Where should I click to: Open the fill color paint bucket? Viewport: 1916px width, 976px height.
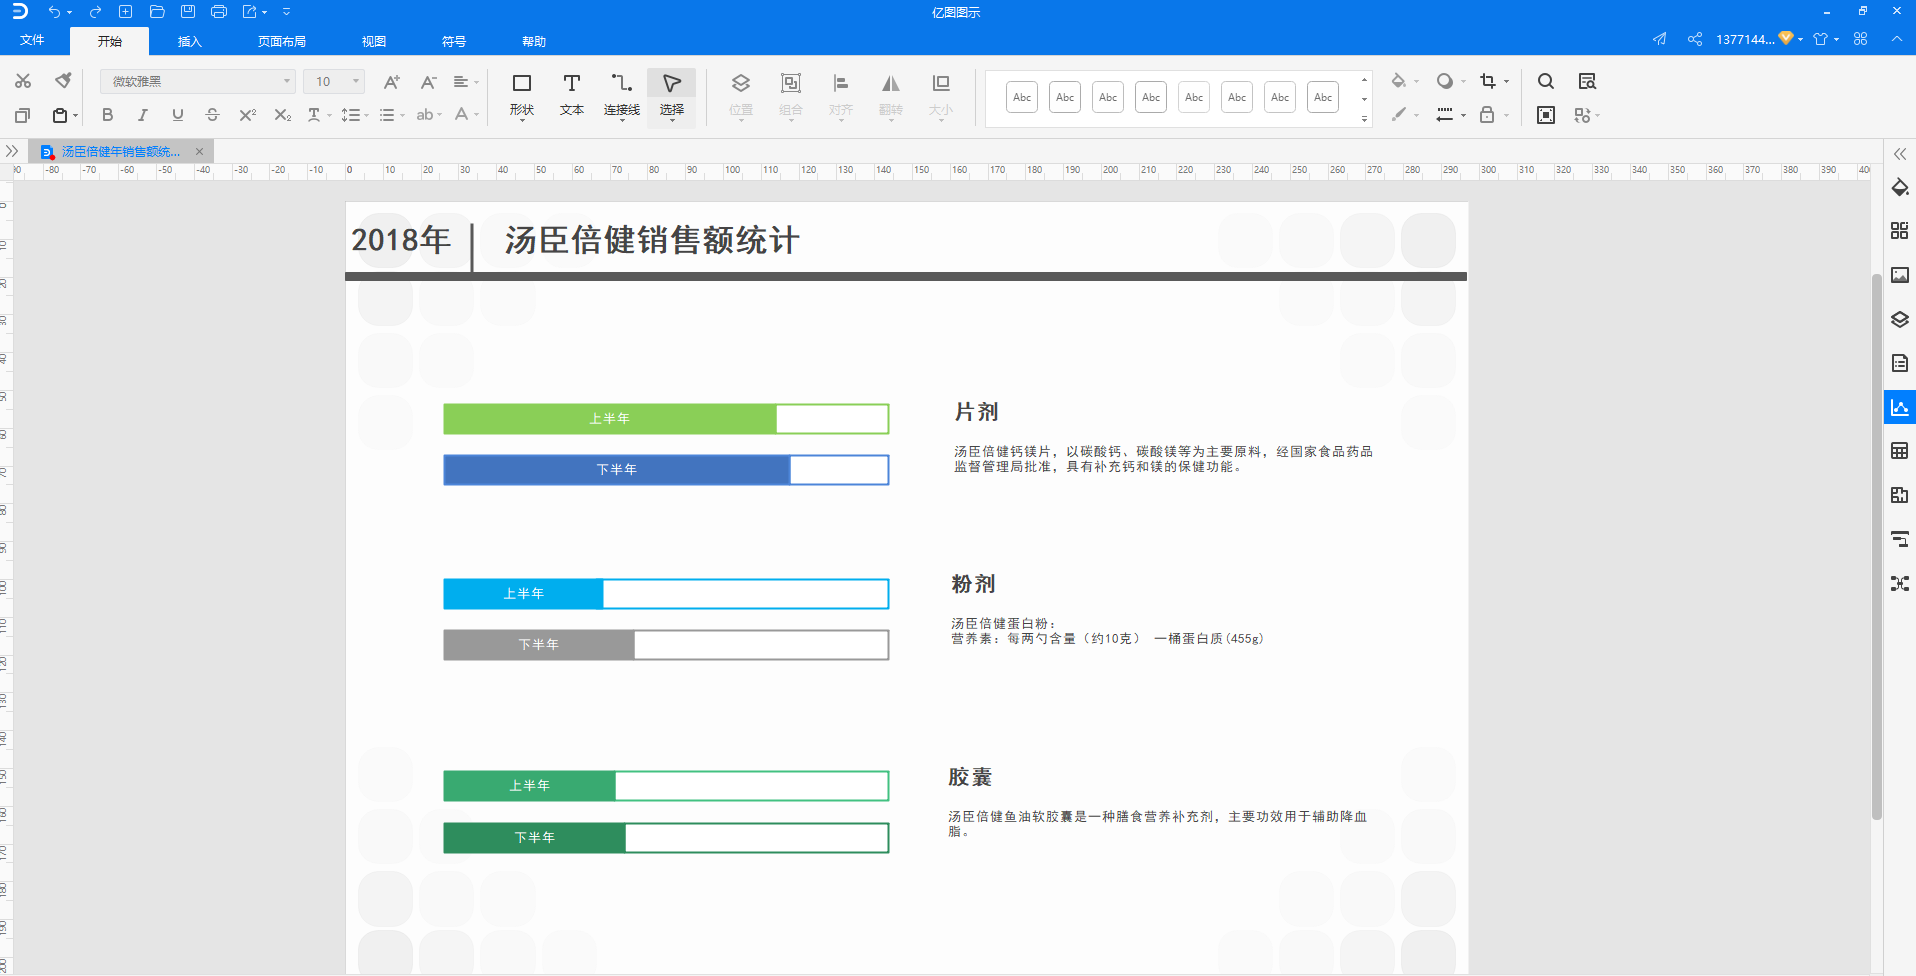coord(1399,81)
